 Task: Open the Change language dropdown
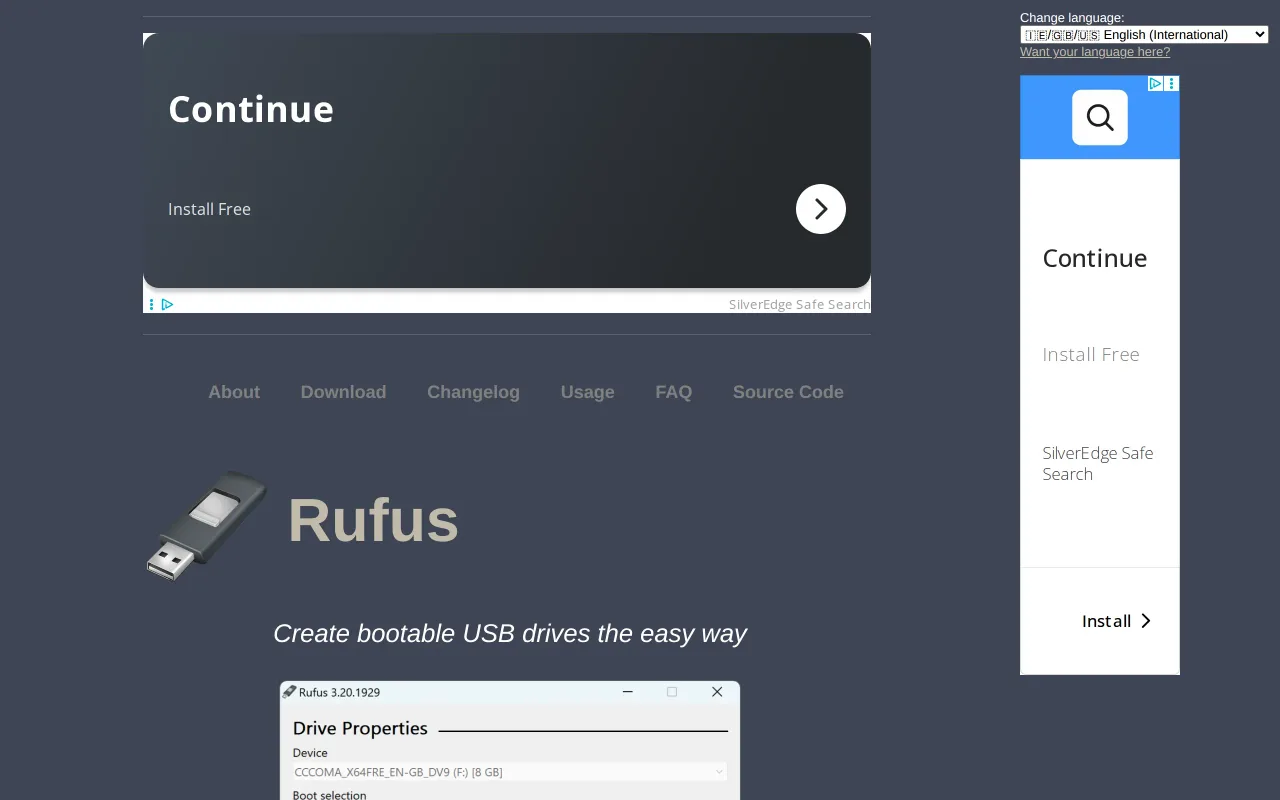(1144, 35)
